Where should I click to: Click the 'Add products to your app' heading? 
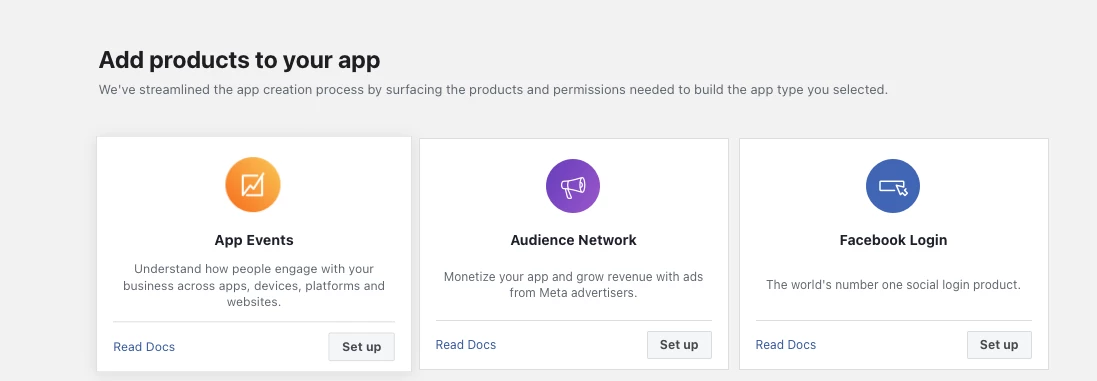coord(239,60)
